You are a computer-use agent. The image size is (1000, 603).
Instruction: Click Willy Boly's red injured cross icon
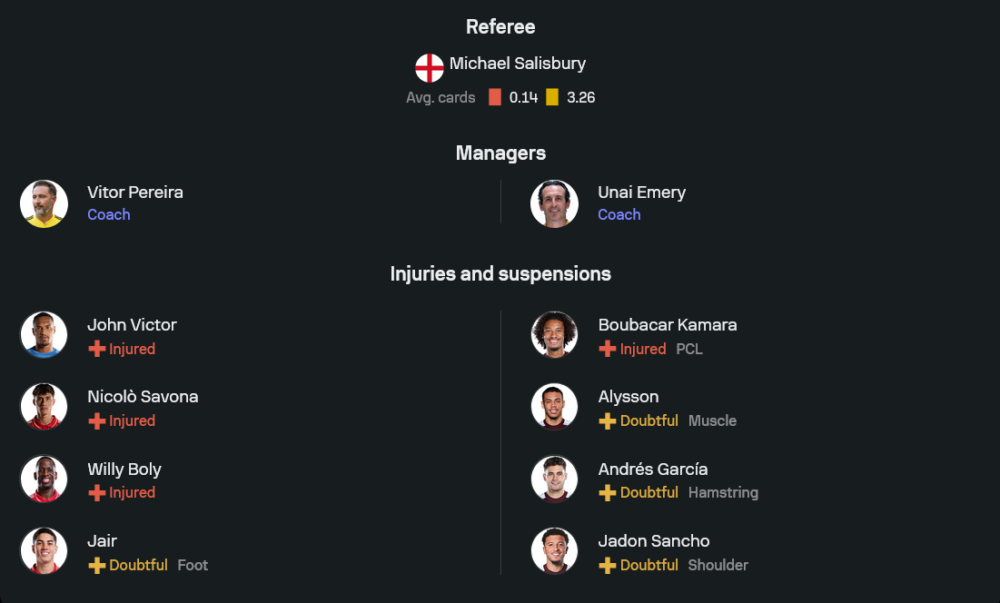point(97,493)
